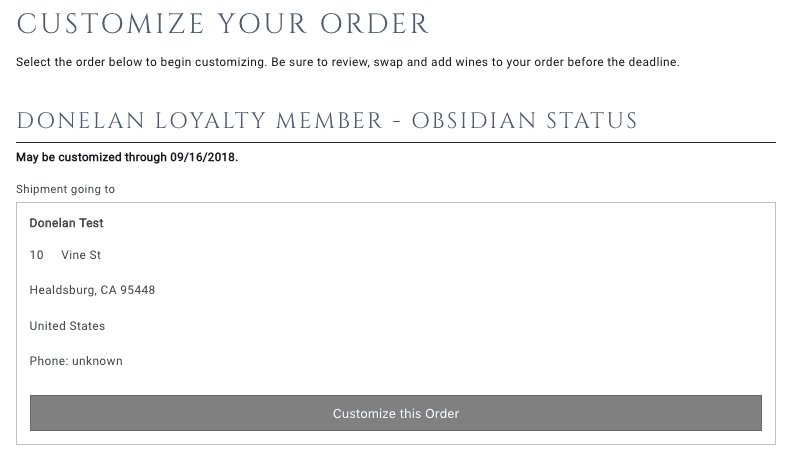The height and width of the screenshot is (456, 788).
Task: Click the customization deadline date 09/16/2018
Action: tap(204, 158)
